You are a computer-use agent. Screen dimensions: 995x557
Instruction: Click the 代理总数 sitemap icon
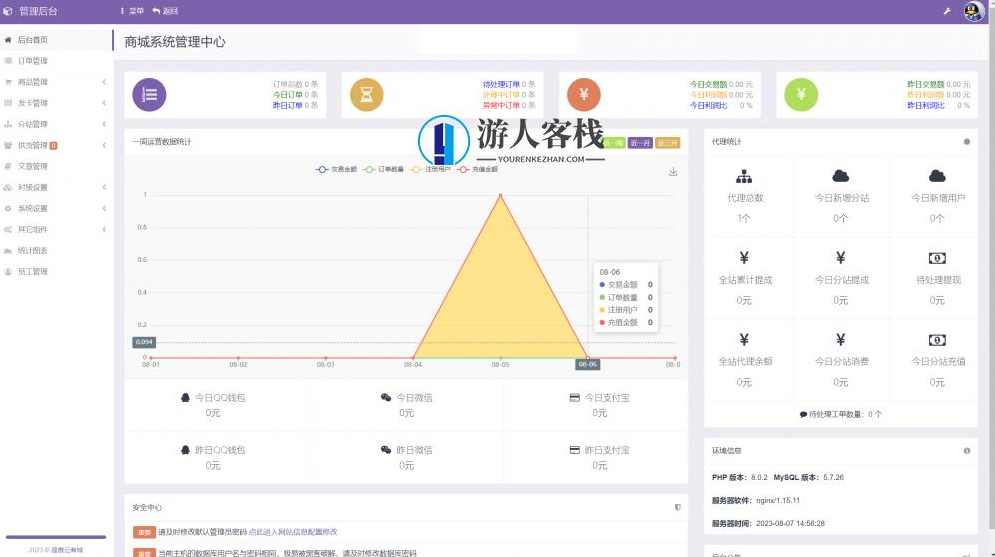(744, 176)
